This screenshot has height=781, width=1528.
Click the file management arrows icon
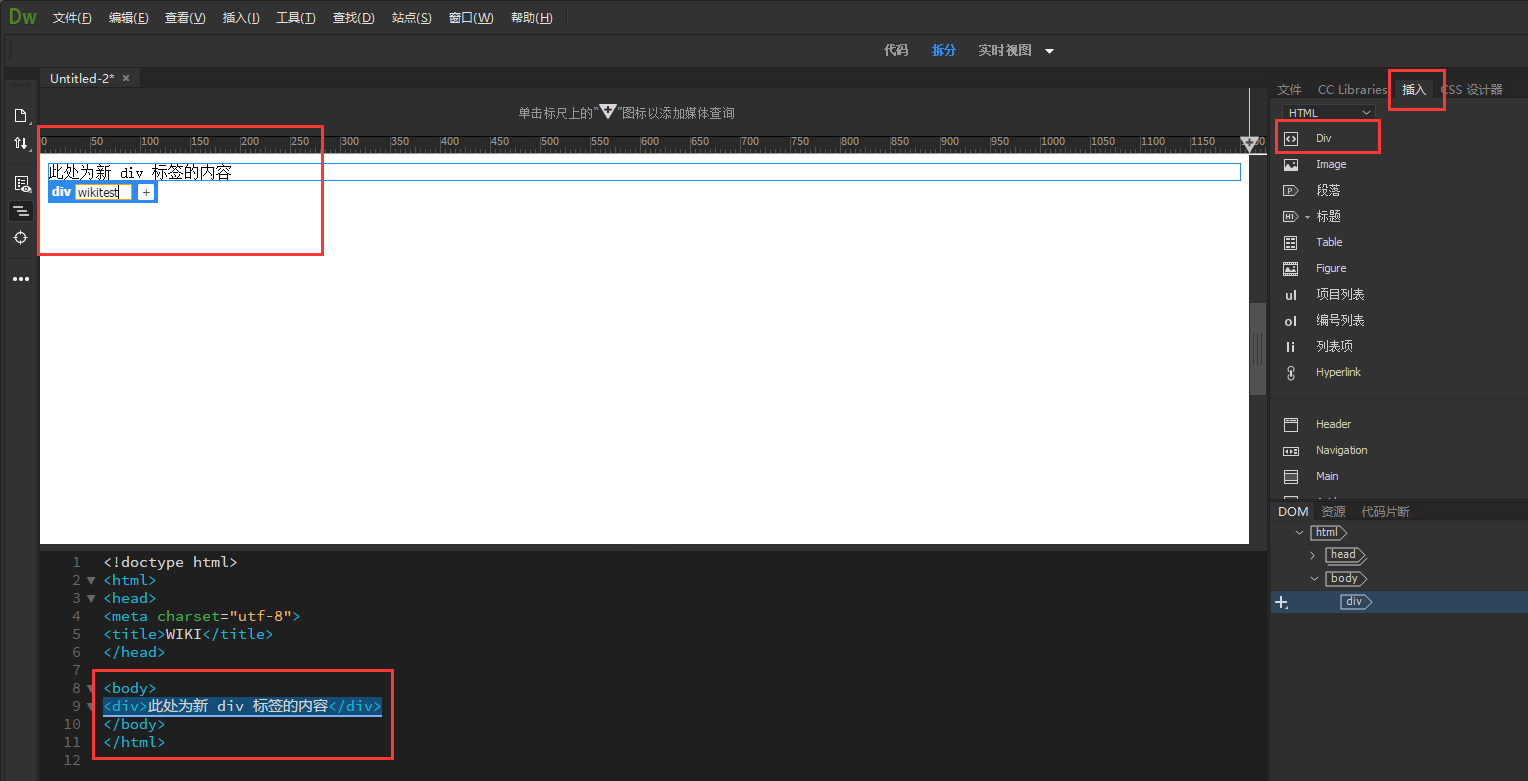click(20, 143)
